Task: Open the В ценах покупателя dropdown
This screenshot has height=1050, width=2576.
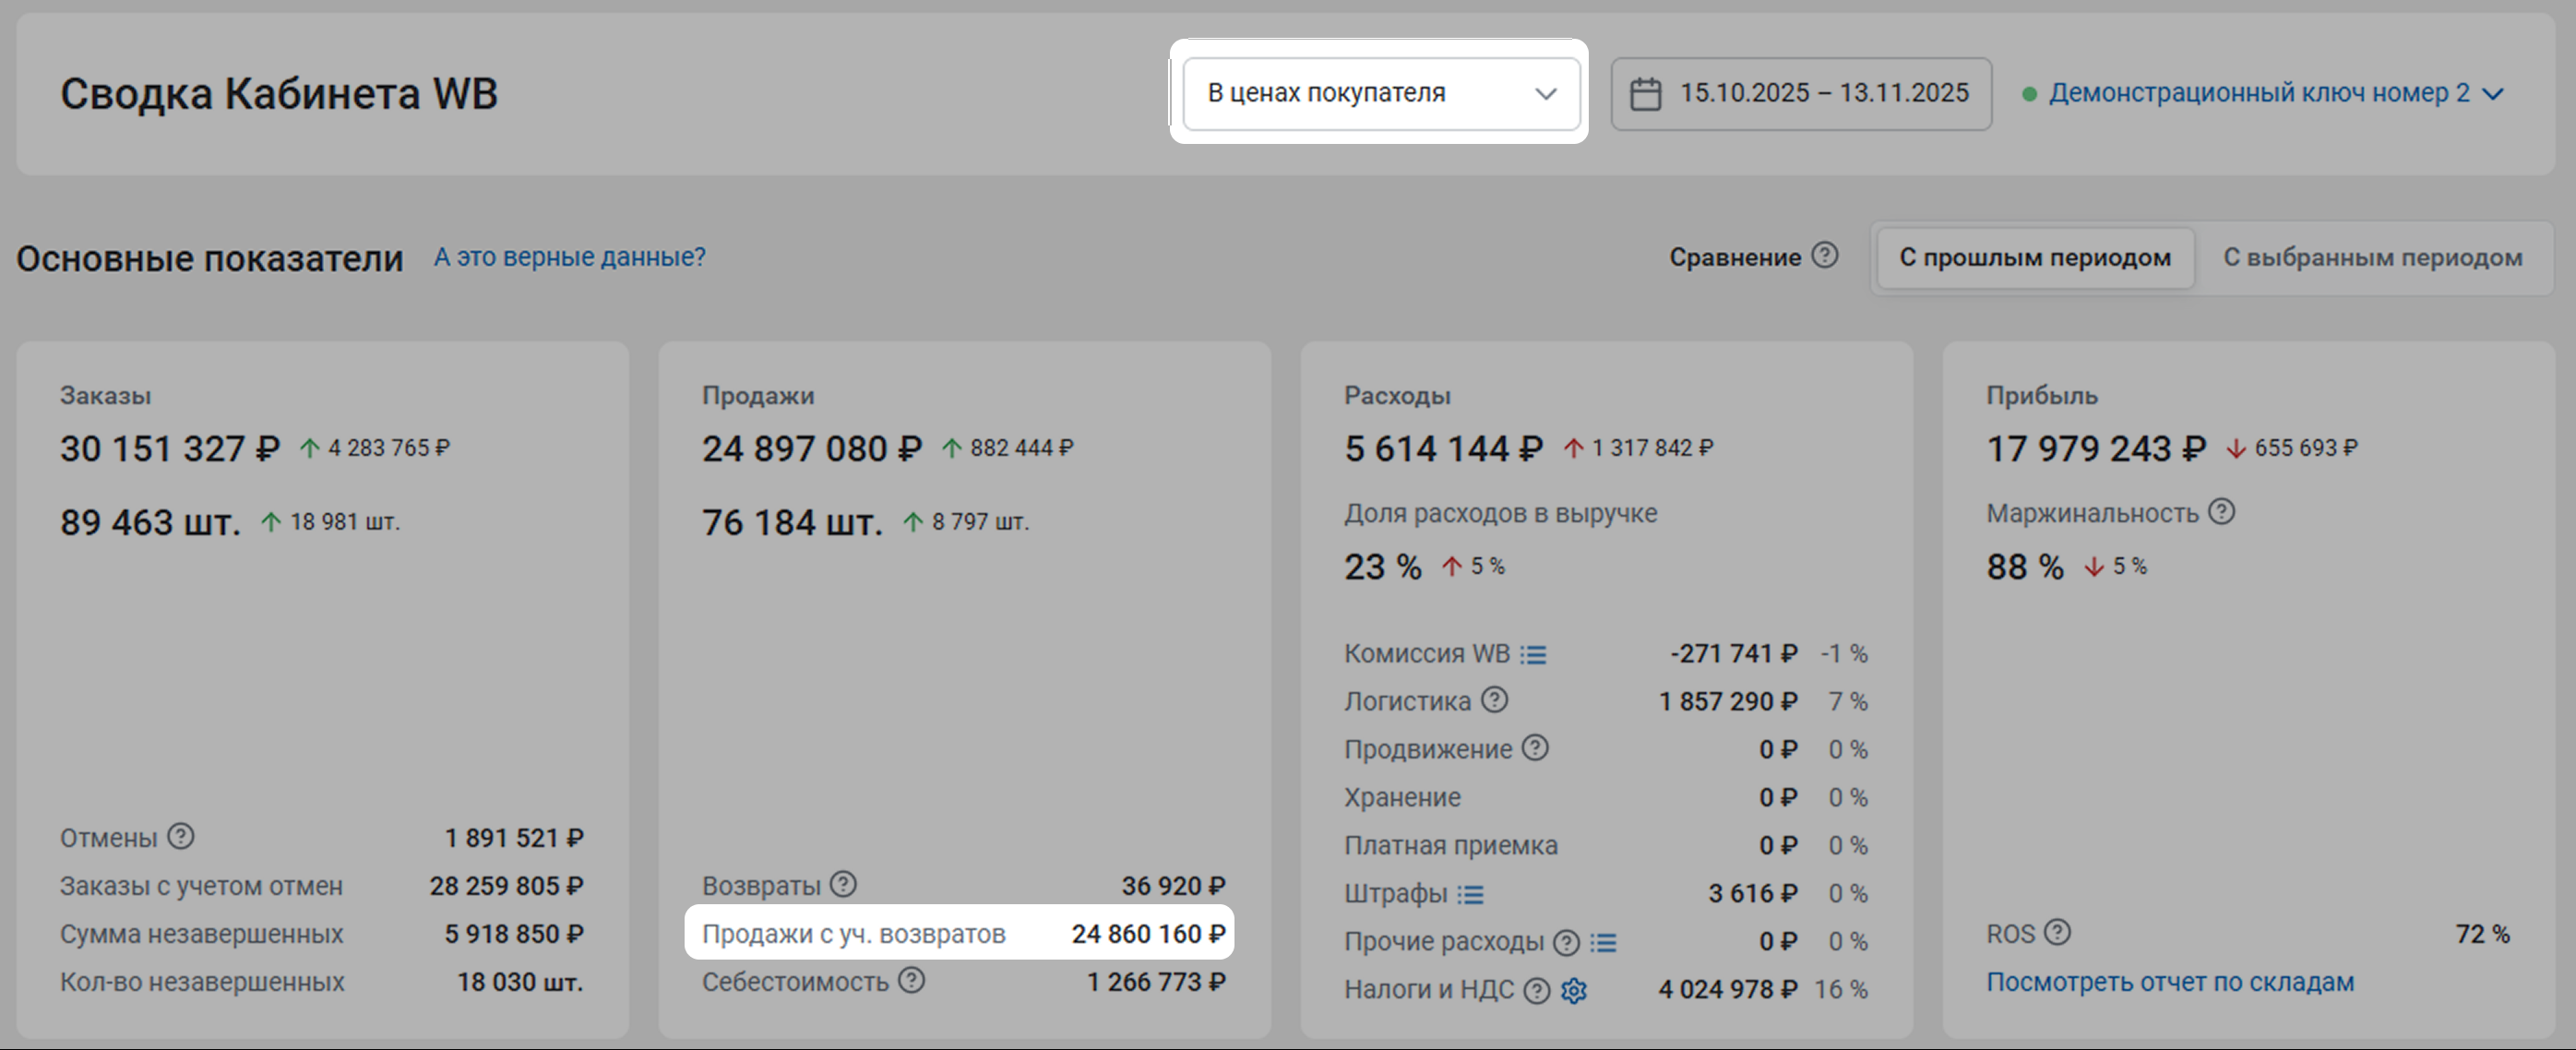Action: [x=1380, y=93]
